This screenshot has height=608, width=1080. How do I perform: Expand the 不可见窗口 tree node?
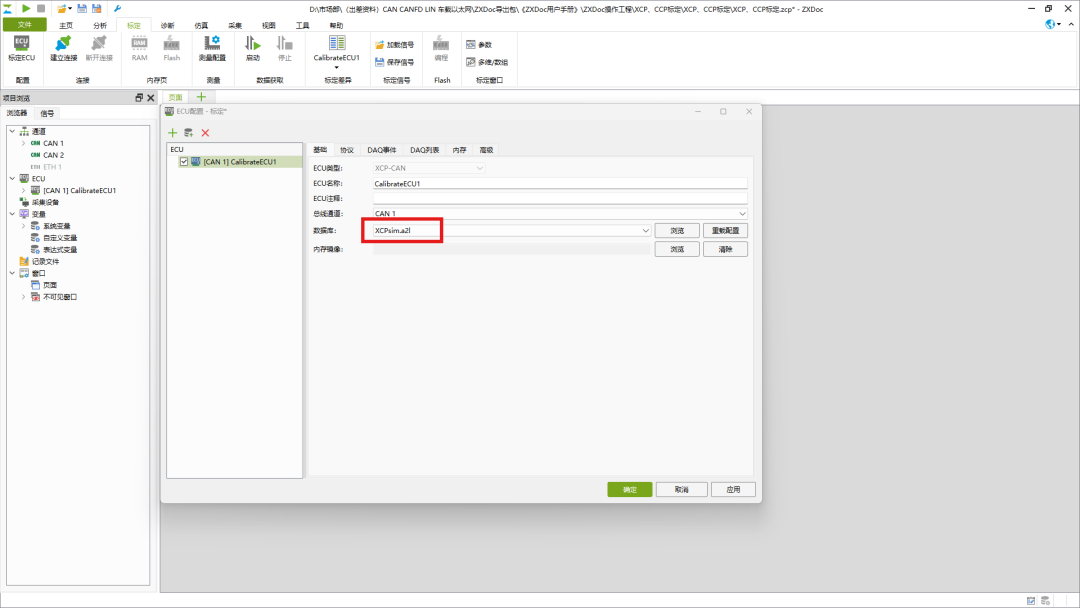pos(23,297)
